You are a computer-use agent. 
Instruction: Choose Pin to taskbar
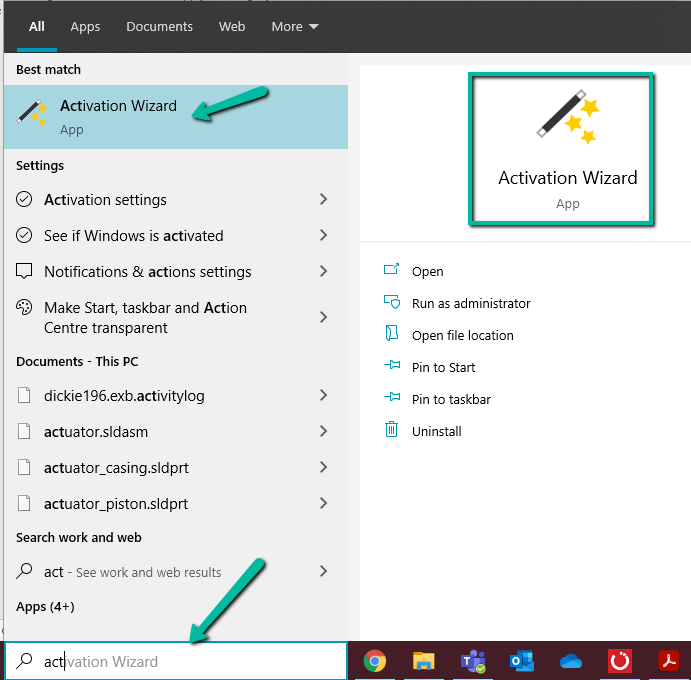pyautogui.click(x=451, y=399)
